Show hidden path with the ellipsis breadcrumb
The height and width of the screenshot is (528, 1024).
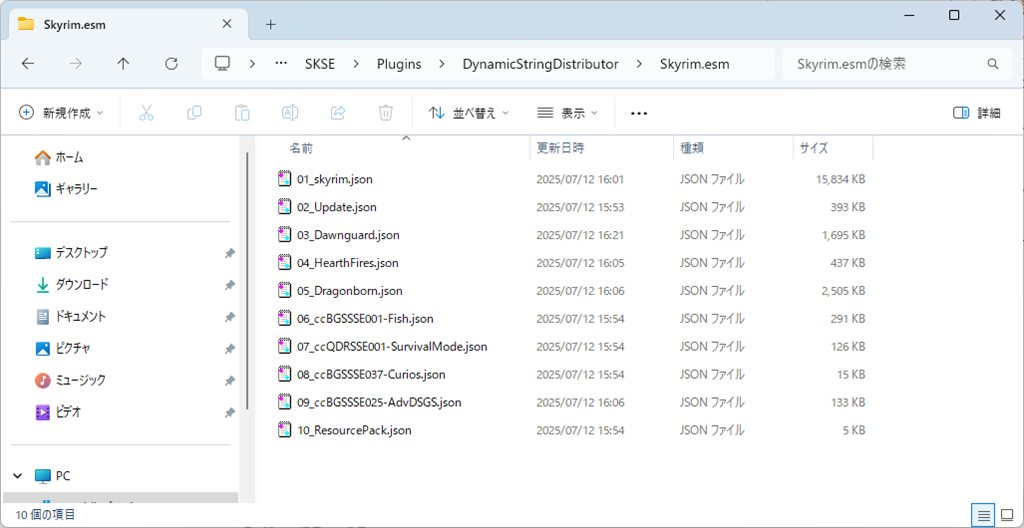click(x=281, y=63)
